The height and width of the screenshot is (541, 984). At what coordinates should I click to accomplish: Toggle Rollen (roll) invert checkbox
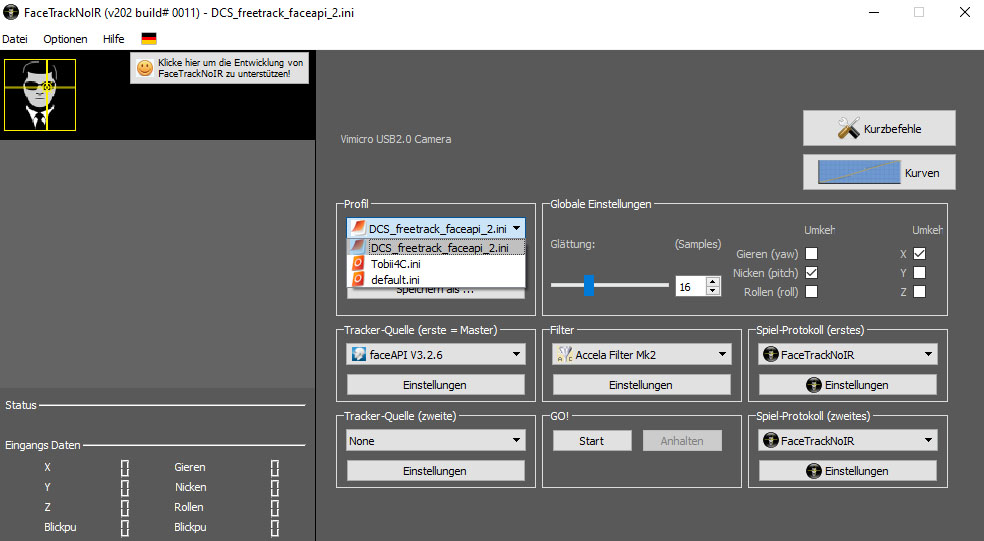811,291
